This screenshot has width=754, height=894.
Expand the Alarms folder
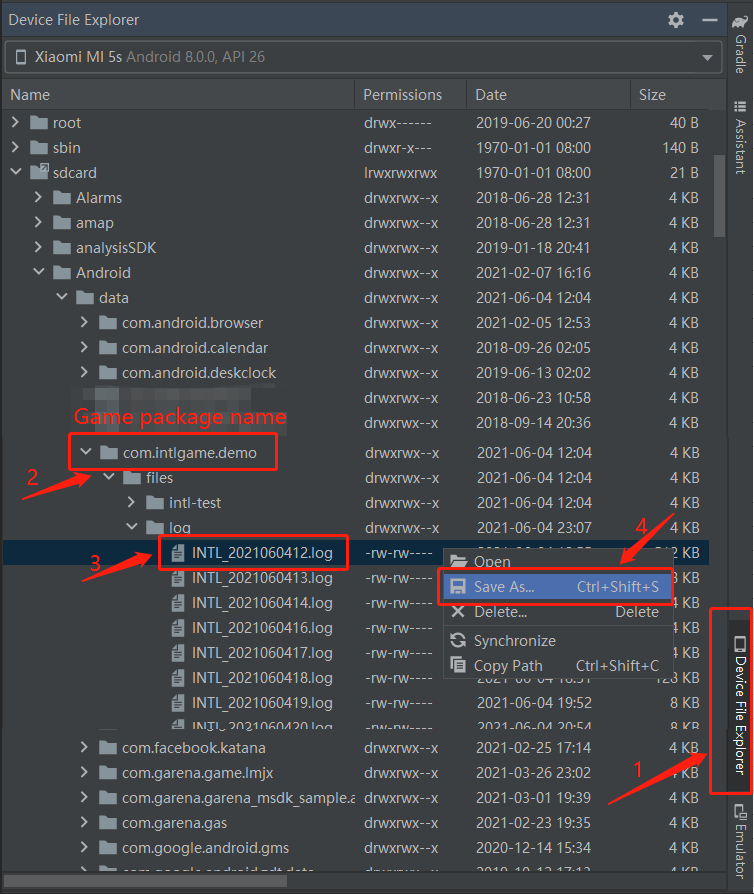(38, 197)
